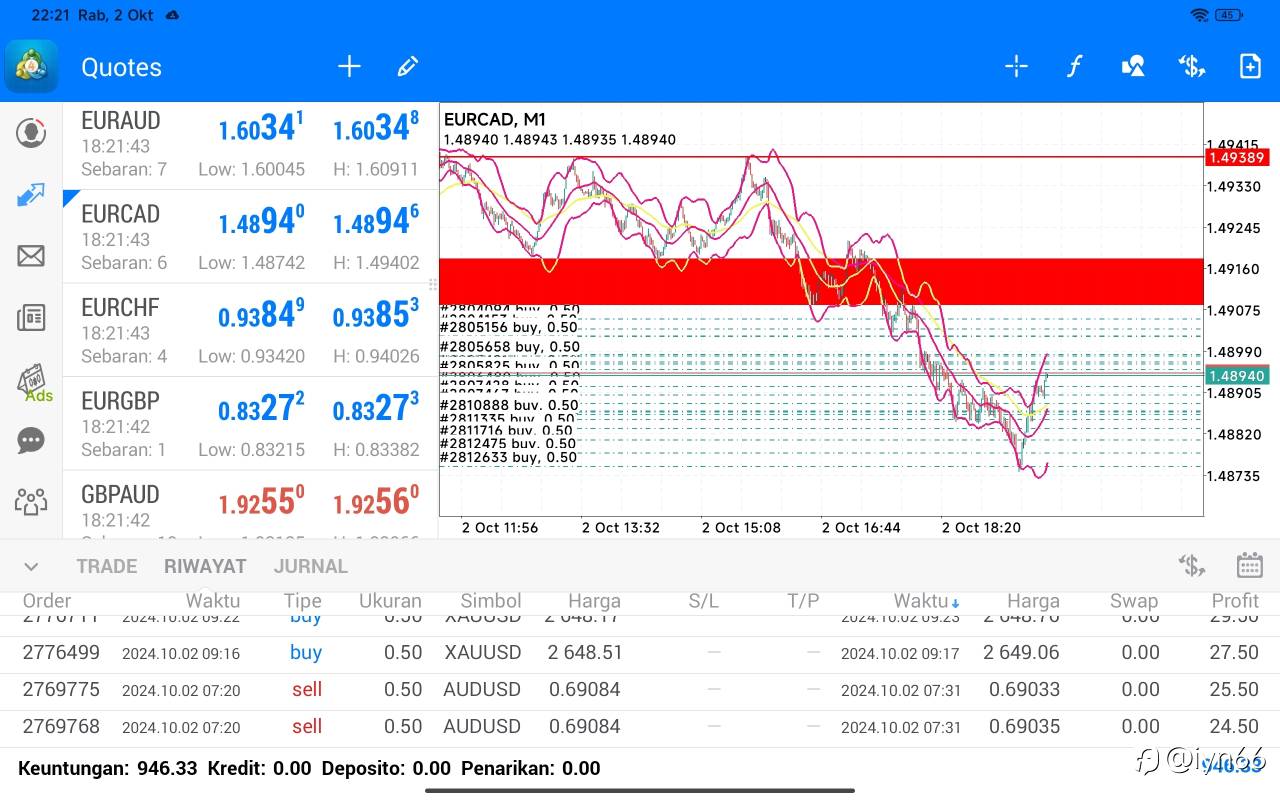Open new chart document icon
Screen dimensions: 1280x800
click(x=1250, y=67)
